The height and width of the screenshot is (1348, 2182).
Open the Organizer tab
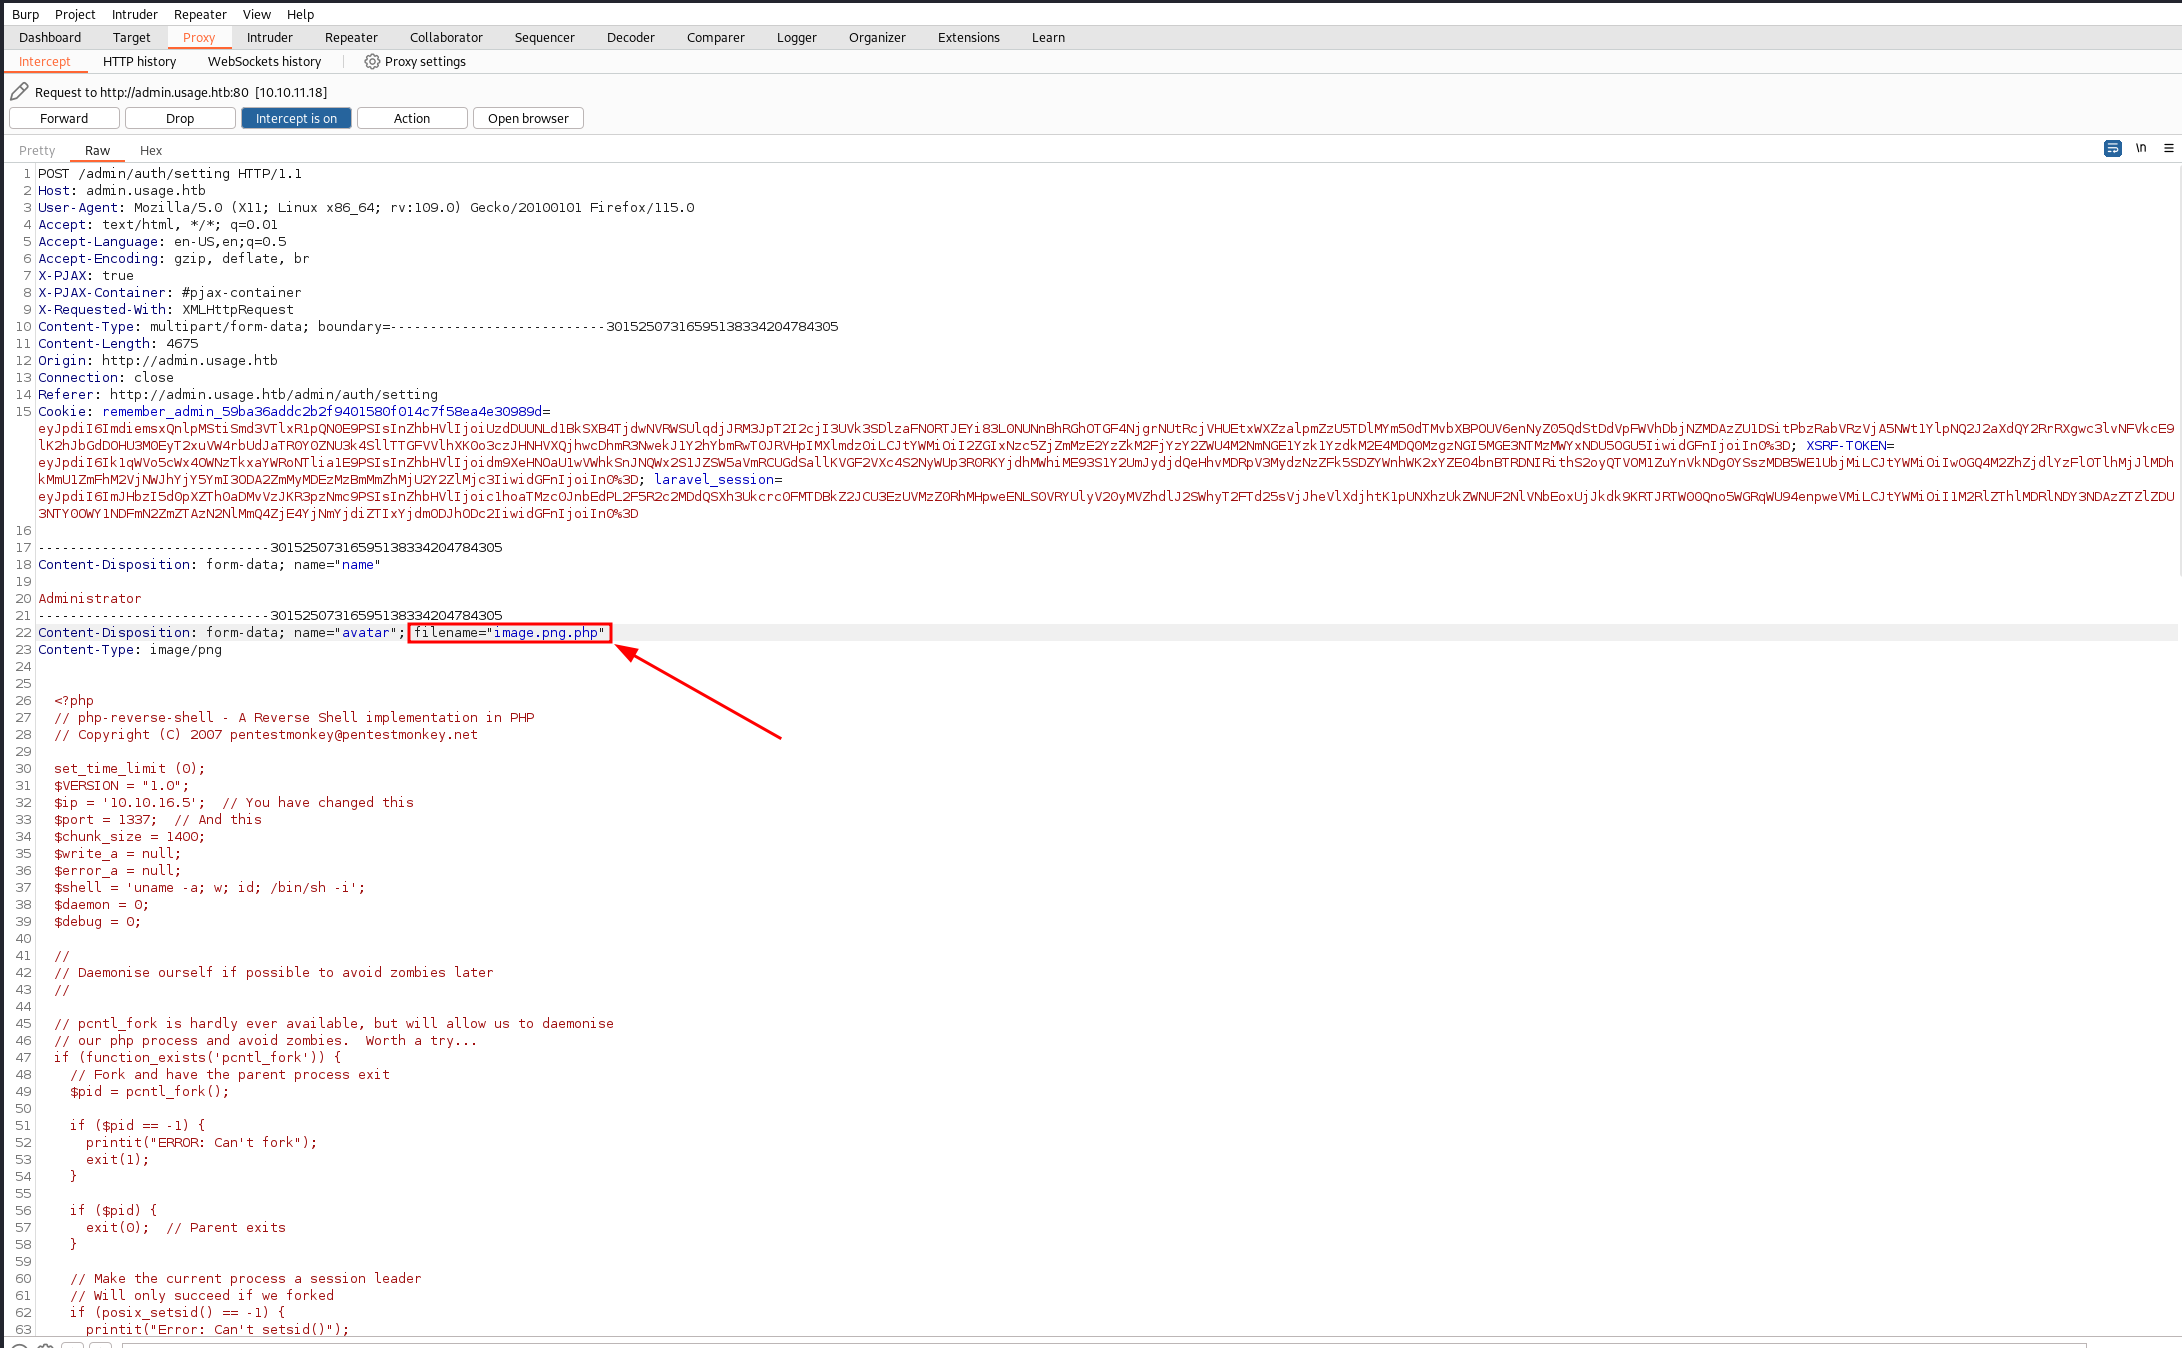pos(877,37)
